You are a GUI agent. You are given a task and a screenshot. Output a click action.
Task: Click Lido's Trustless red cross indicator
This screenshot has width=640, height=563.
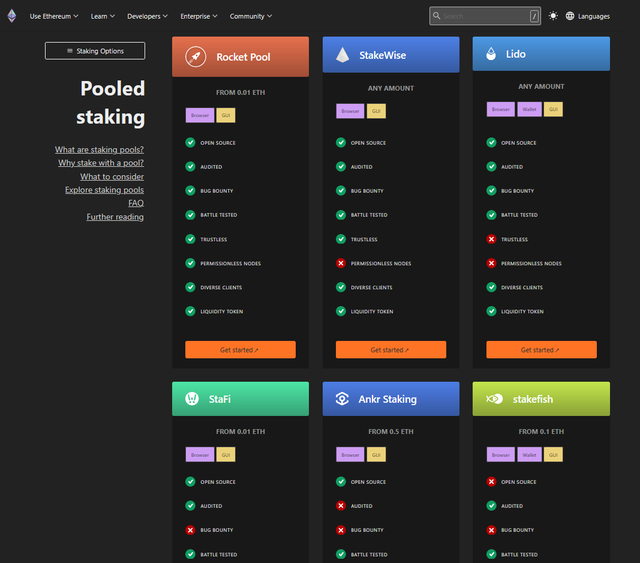pyautogui.click(x=491, y=239)
